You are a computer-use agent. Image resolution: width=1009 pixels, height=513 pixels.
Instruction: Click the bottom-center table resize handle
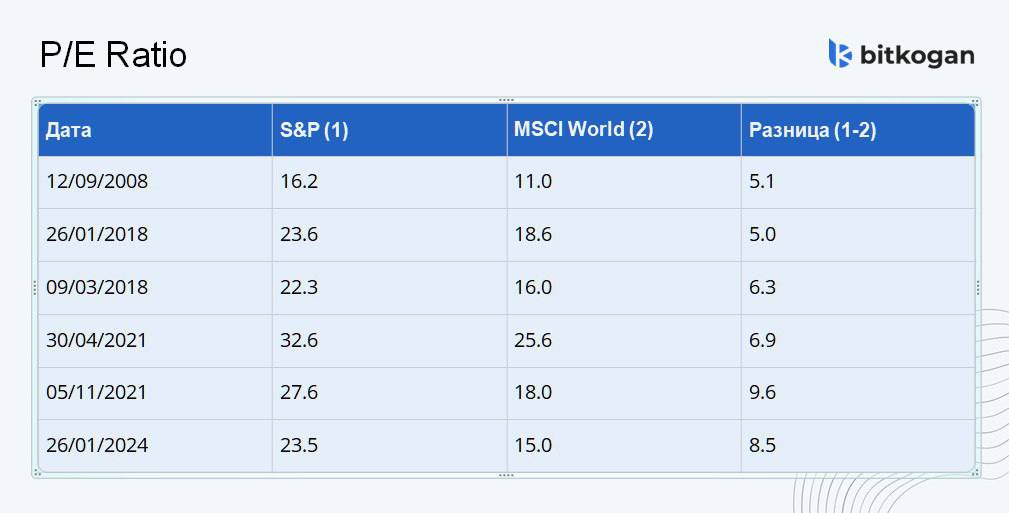point(506,475)
